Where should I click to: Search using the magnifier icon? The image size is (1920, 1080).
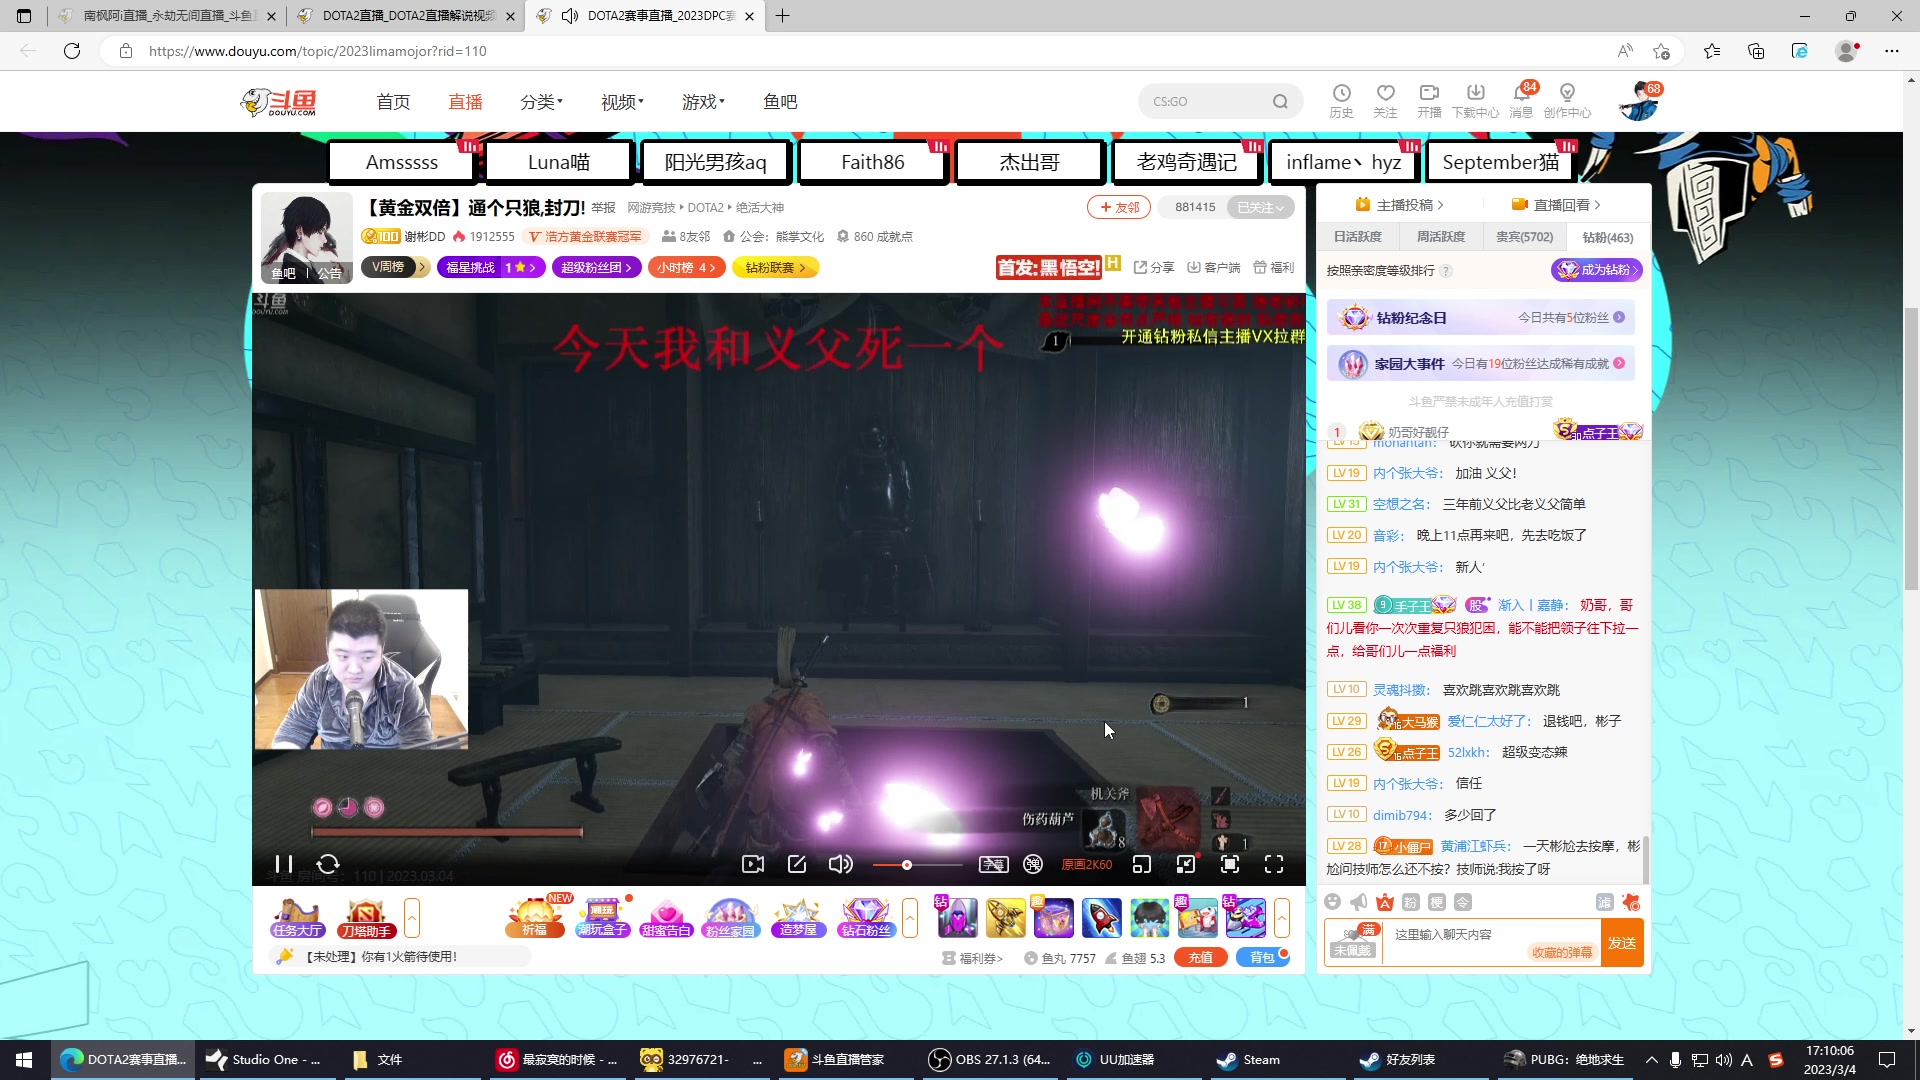[1280, 101]
